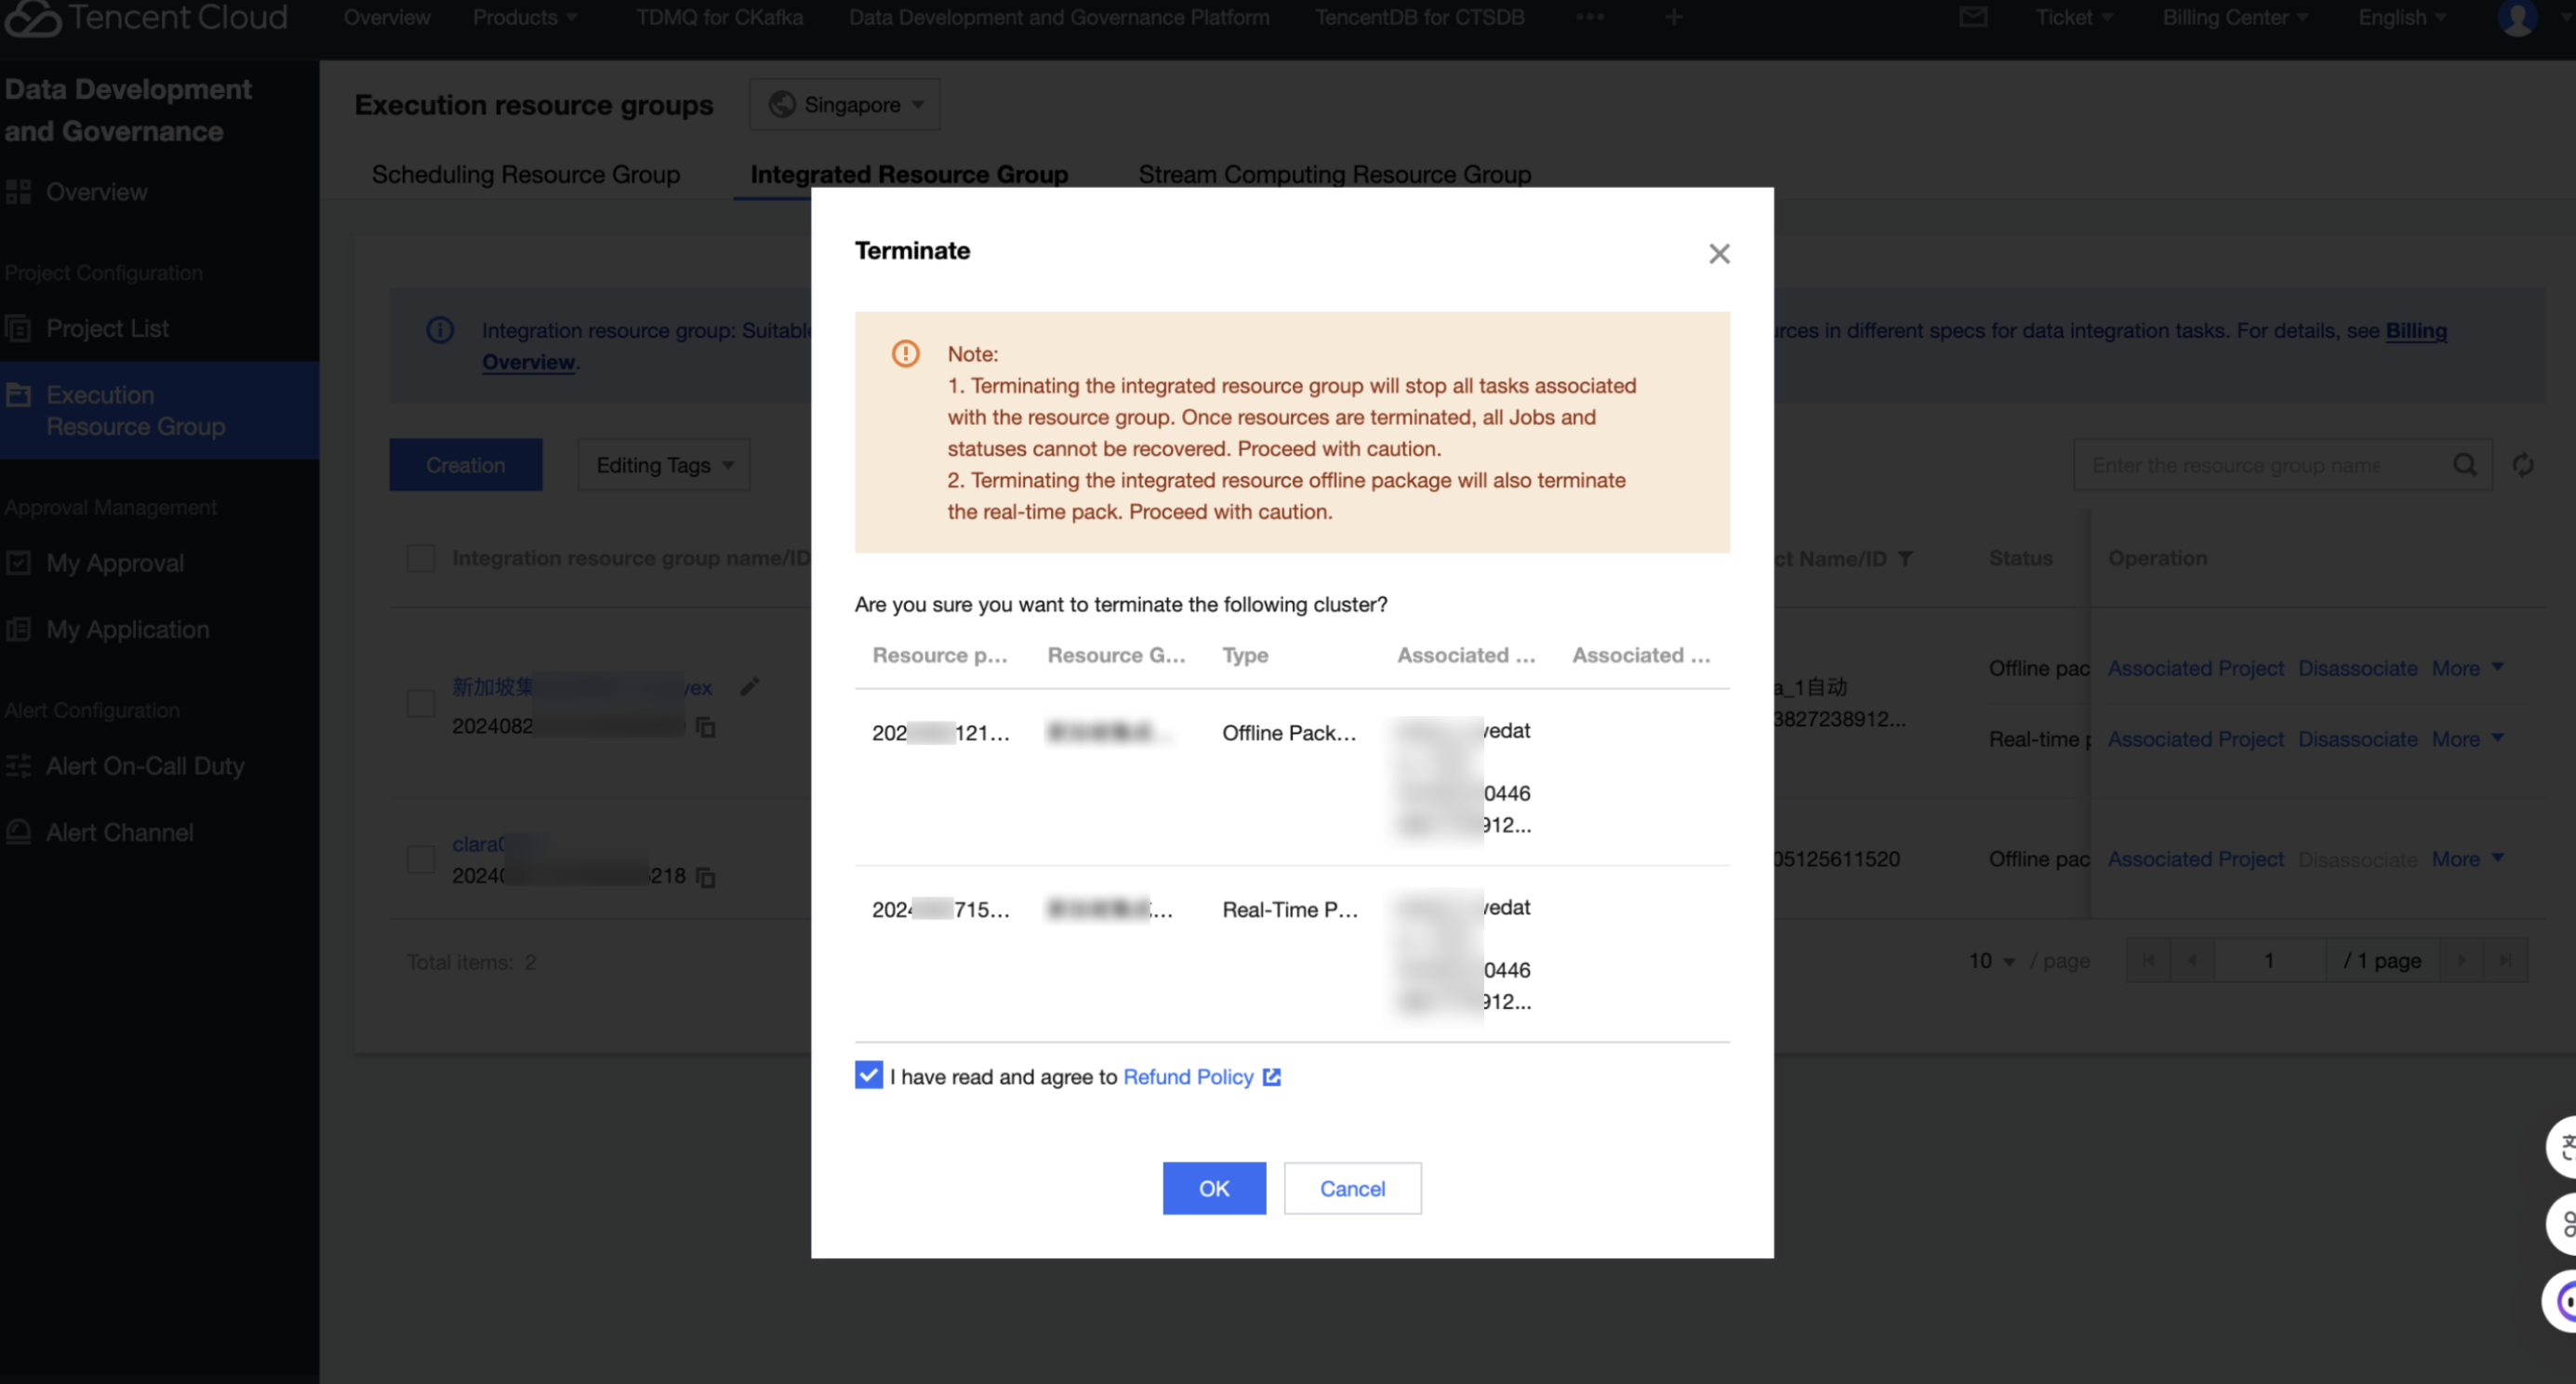This screenshot has height=1384, width=2576.
Task: Click the search magnifier icon
Action: [2464, 465]
